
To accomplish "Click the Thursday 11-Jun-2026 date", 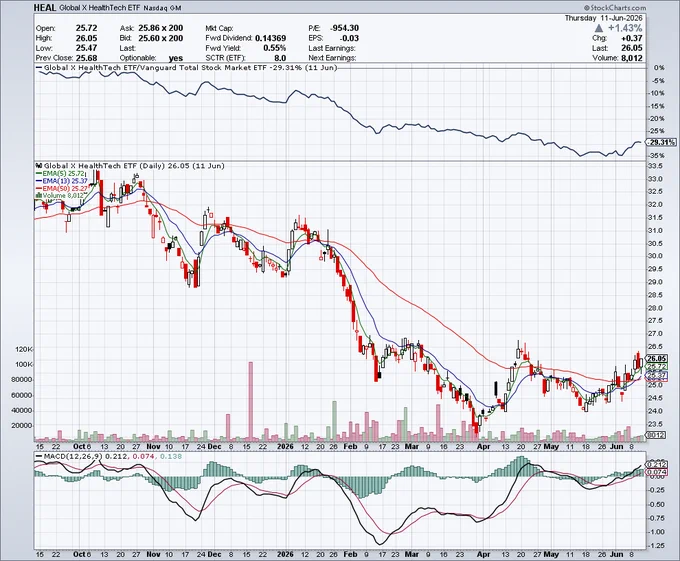I will click(x=603, y=18).
